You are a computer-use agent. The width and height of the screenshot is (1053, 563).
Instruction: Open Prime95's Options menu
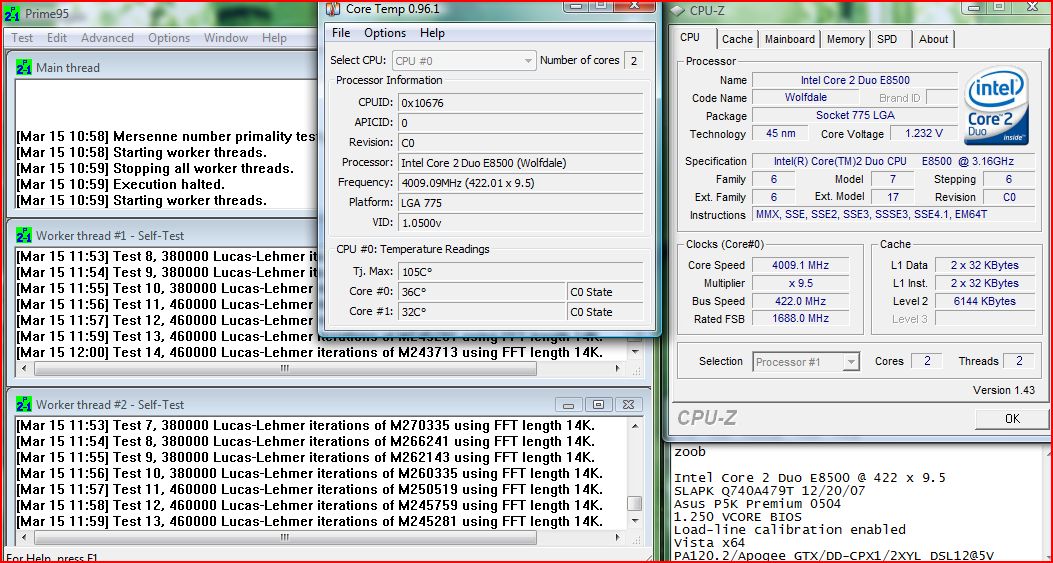(169, 38)
